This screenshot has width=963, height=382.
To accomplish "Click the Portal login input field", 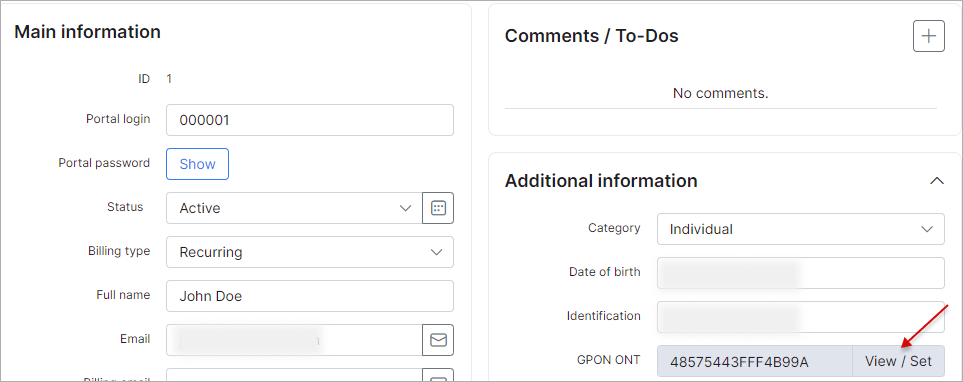I will tap(310, 120).
